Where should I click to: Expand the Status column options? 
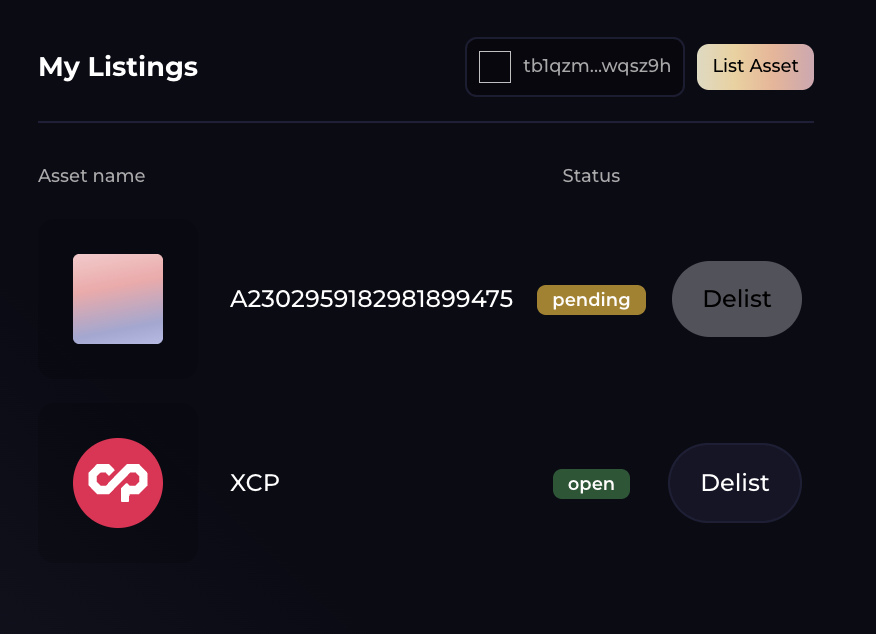pos(591,175)
